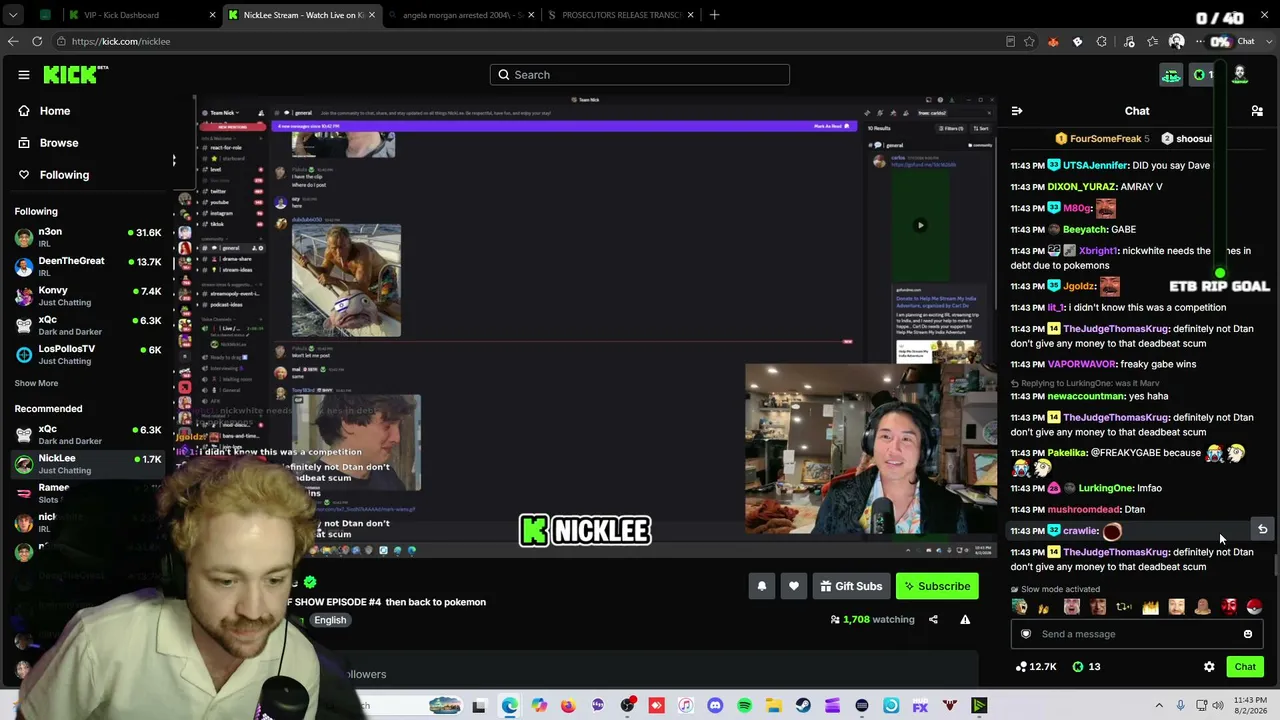Go to Home in sidebar
The width and height of the screenshot is (1280, 720).
tap(54, 111)
